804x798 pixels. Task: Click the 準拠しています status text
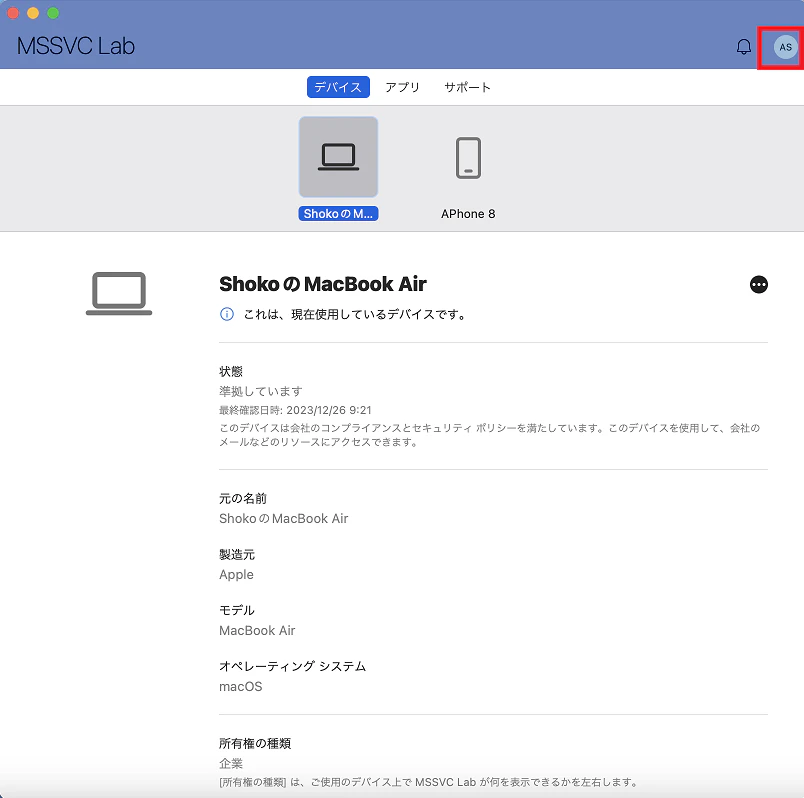(x=260, y=391)
